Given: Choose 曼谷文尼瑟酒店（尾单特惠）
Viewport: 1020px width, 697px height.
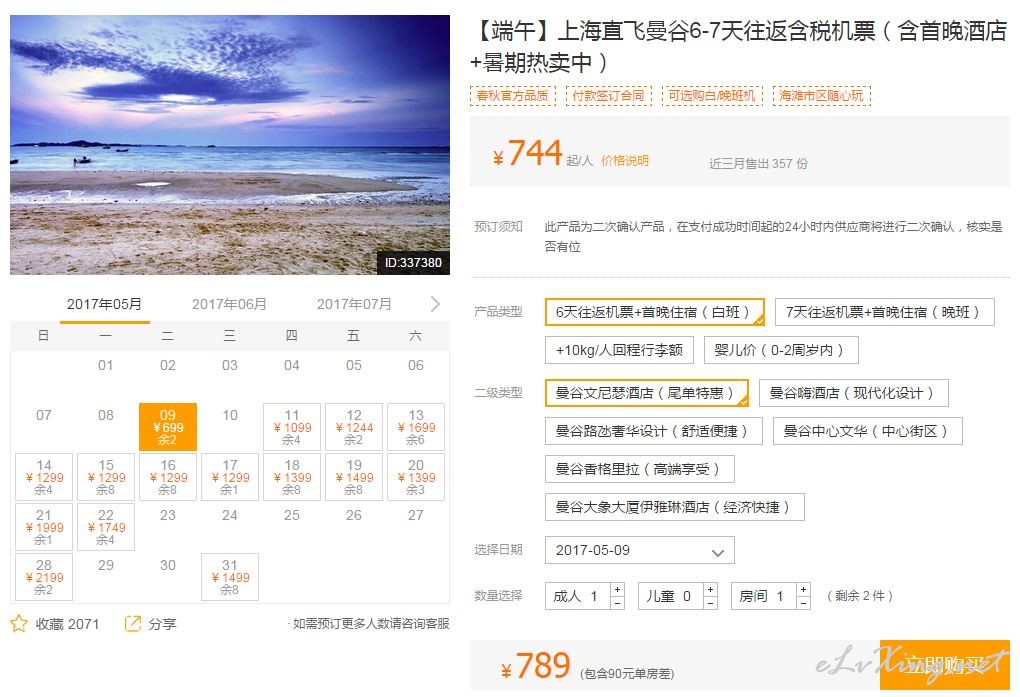Looking at the screenshot, I should click(647, 393).
